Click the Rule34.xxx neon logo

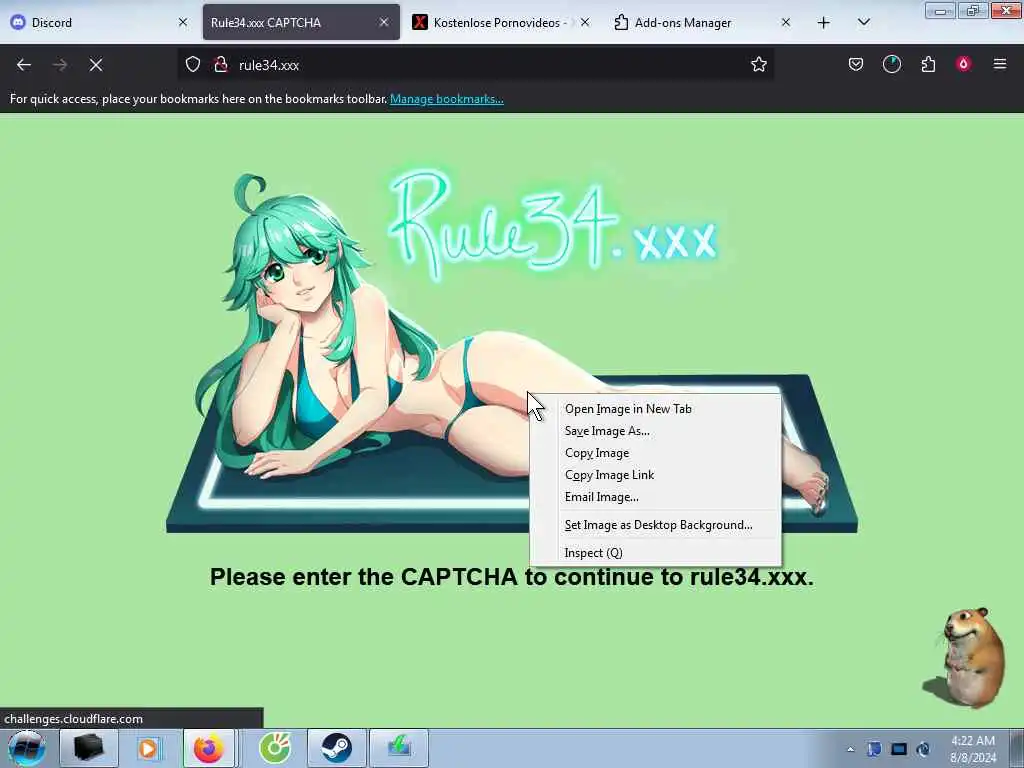point(554,225)
